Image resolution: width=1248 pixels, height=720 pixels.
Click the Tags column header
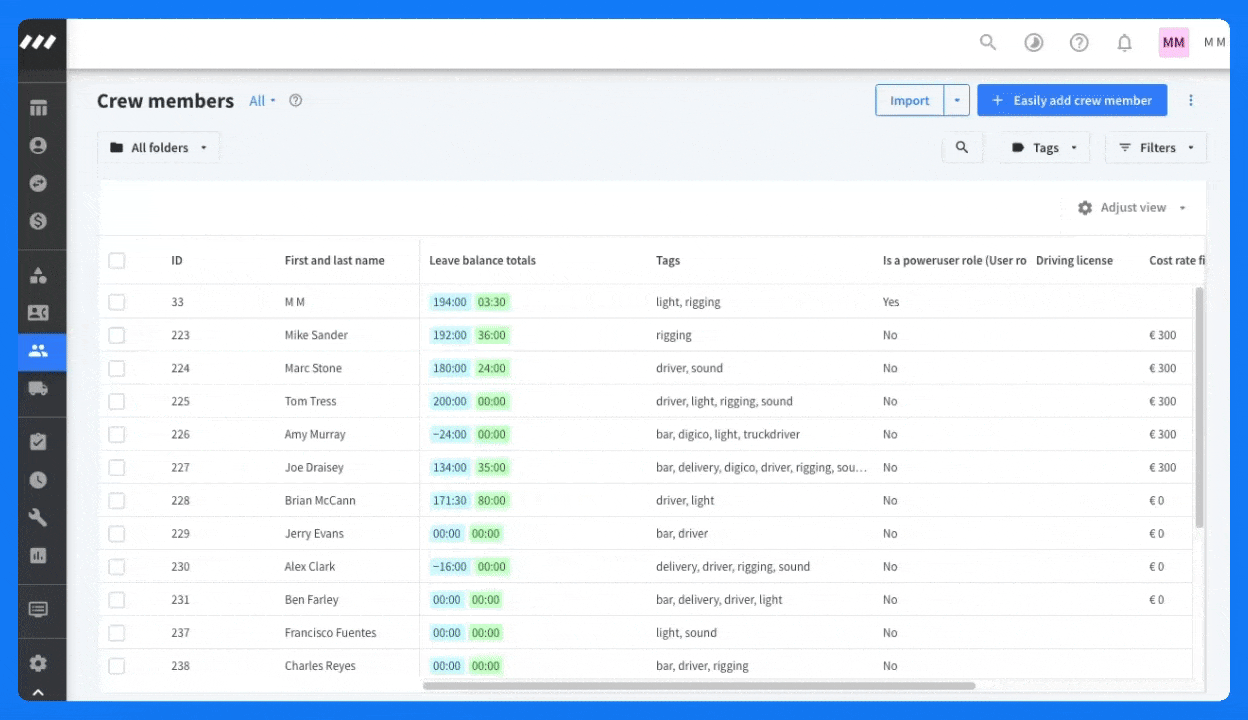(x=668, y=261)
